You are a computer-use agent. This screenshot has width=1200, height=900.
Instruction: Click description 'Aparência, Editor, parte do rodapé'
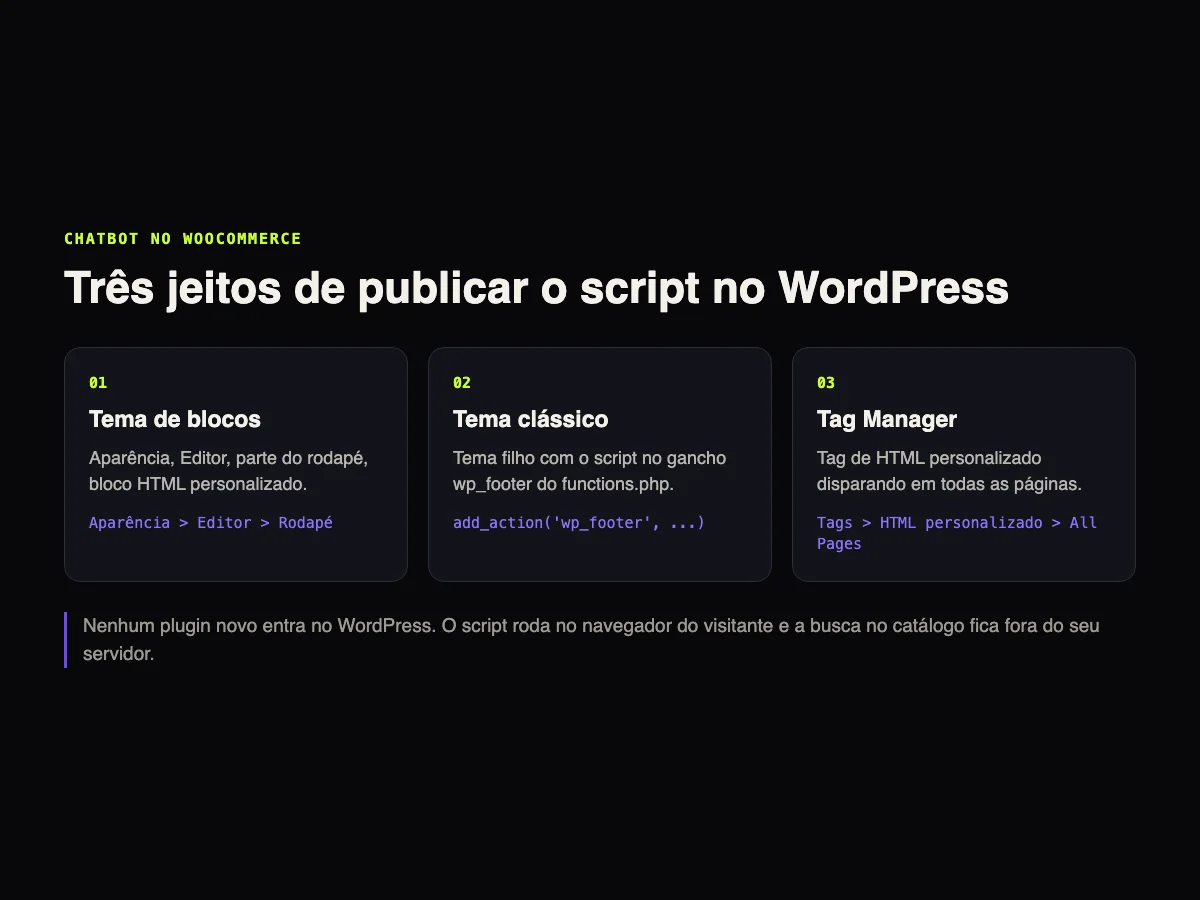tap(229, 471)
